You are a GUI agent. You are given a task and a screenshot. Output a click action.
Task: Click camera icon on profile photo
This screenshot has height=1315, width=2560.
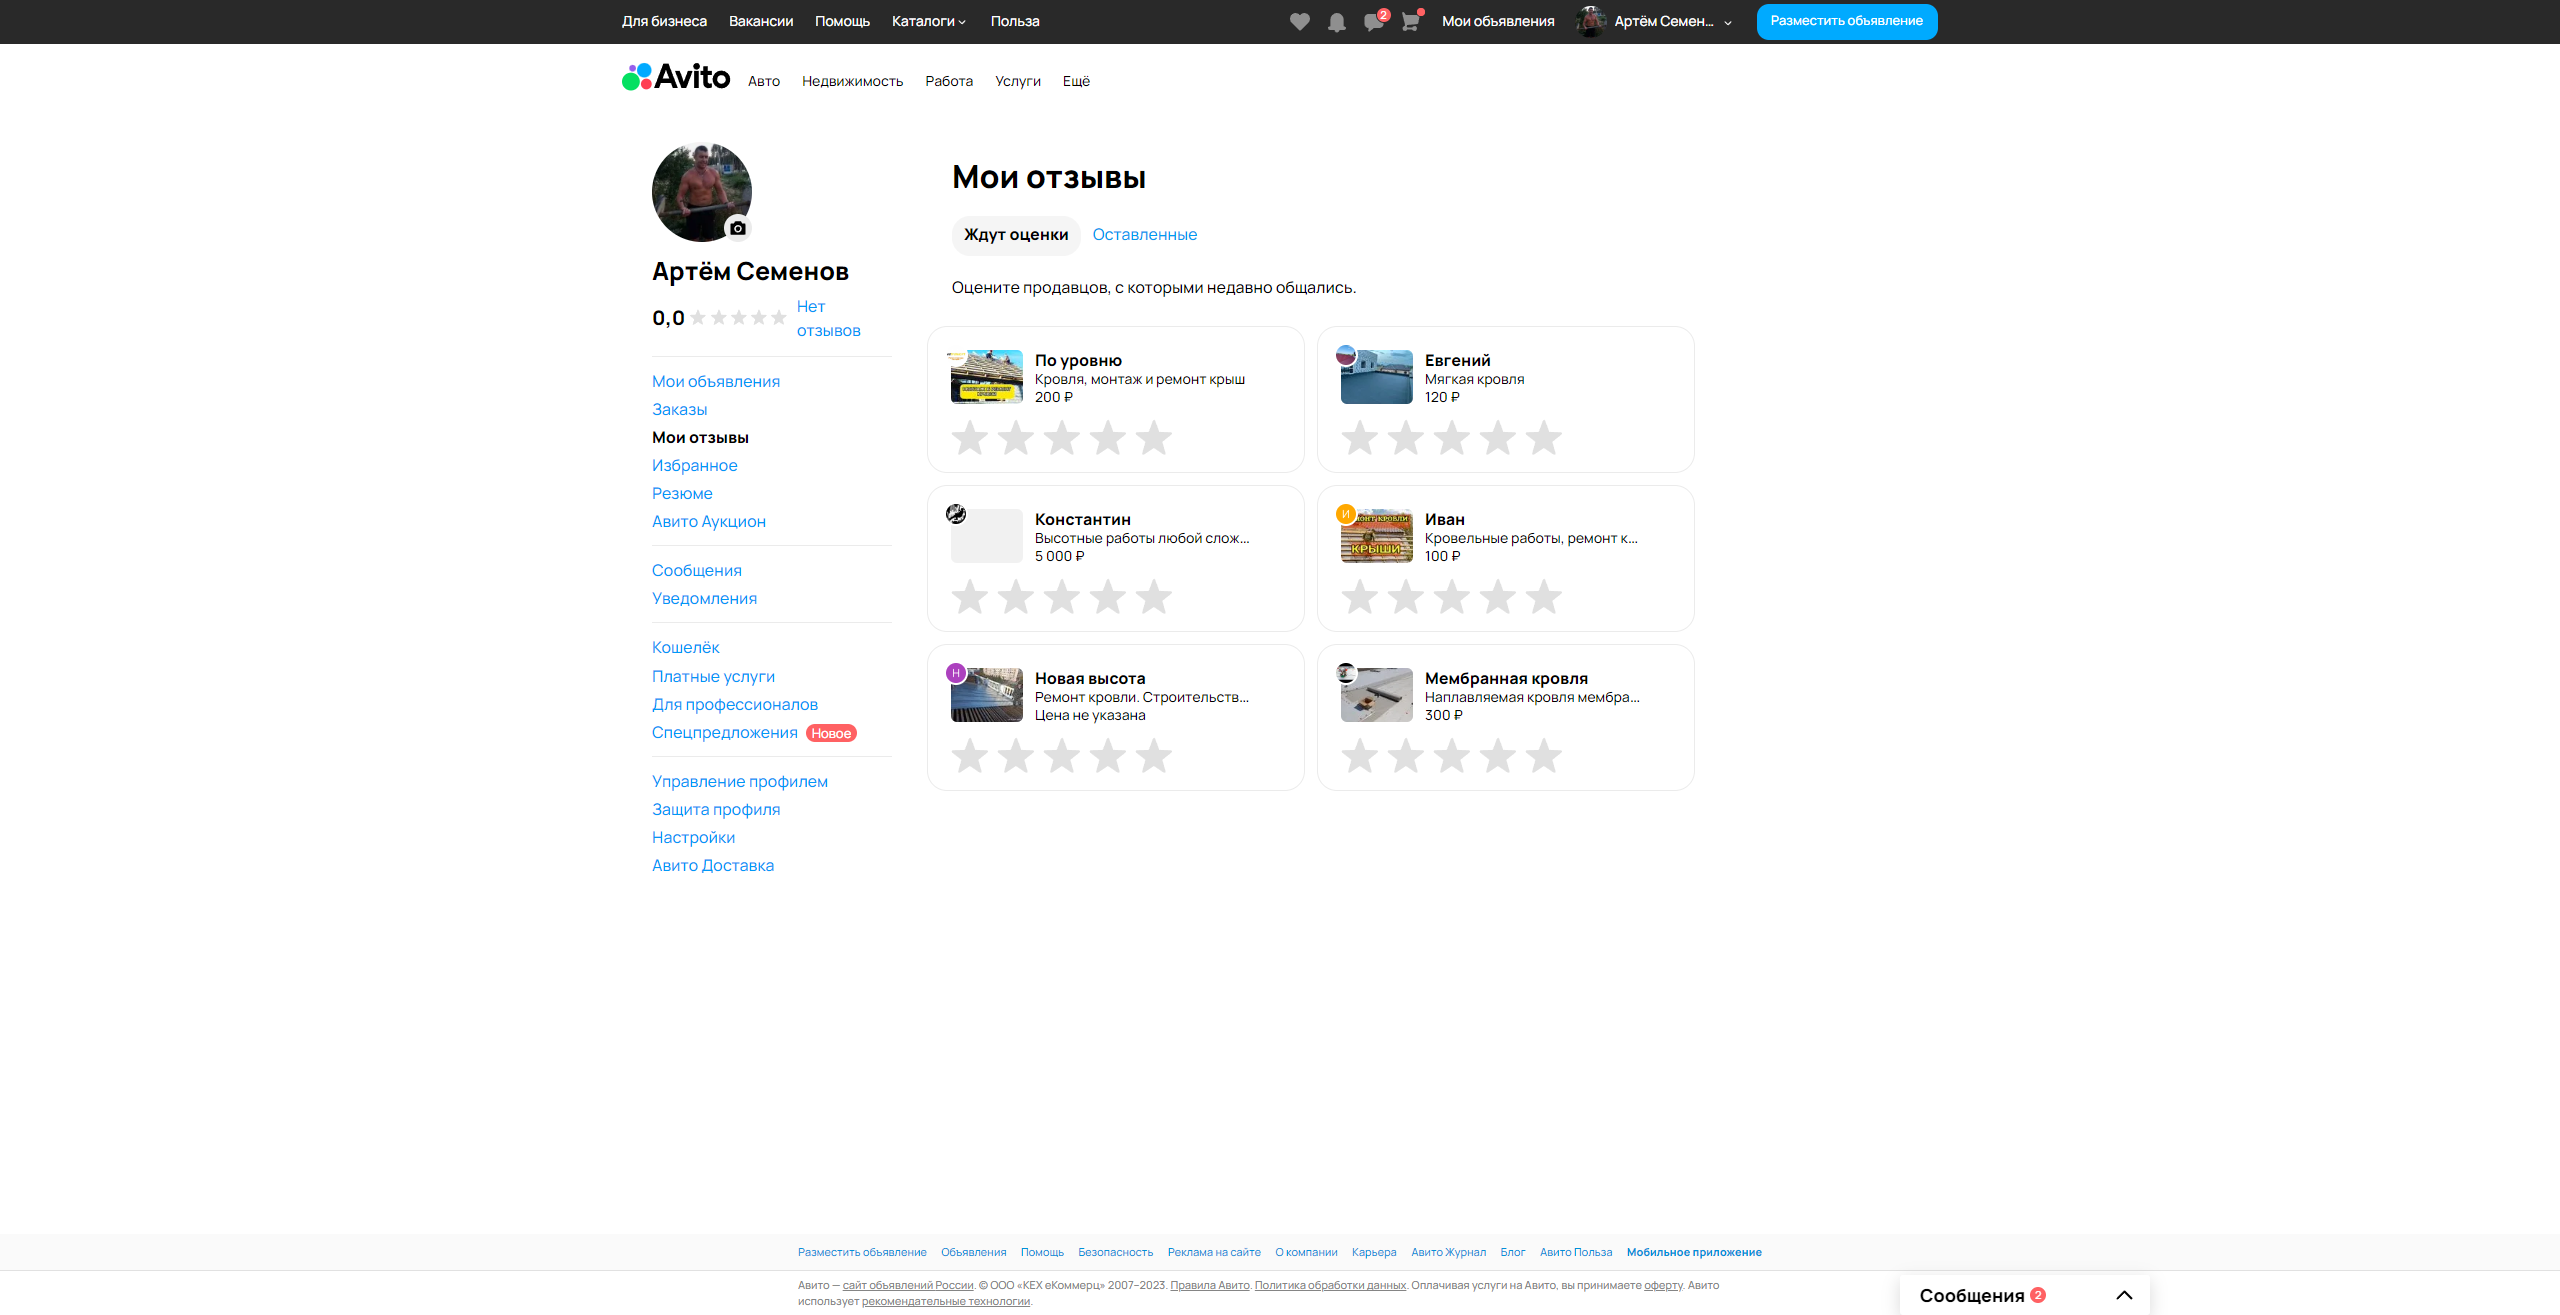738,228
